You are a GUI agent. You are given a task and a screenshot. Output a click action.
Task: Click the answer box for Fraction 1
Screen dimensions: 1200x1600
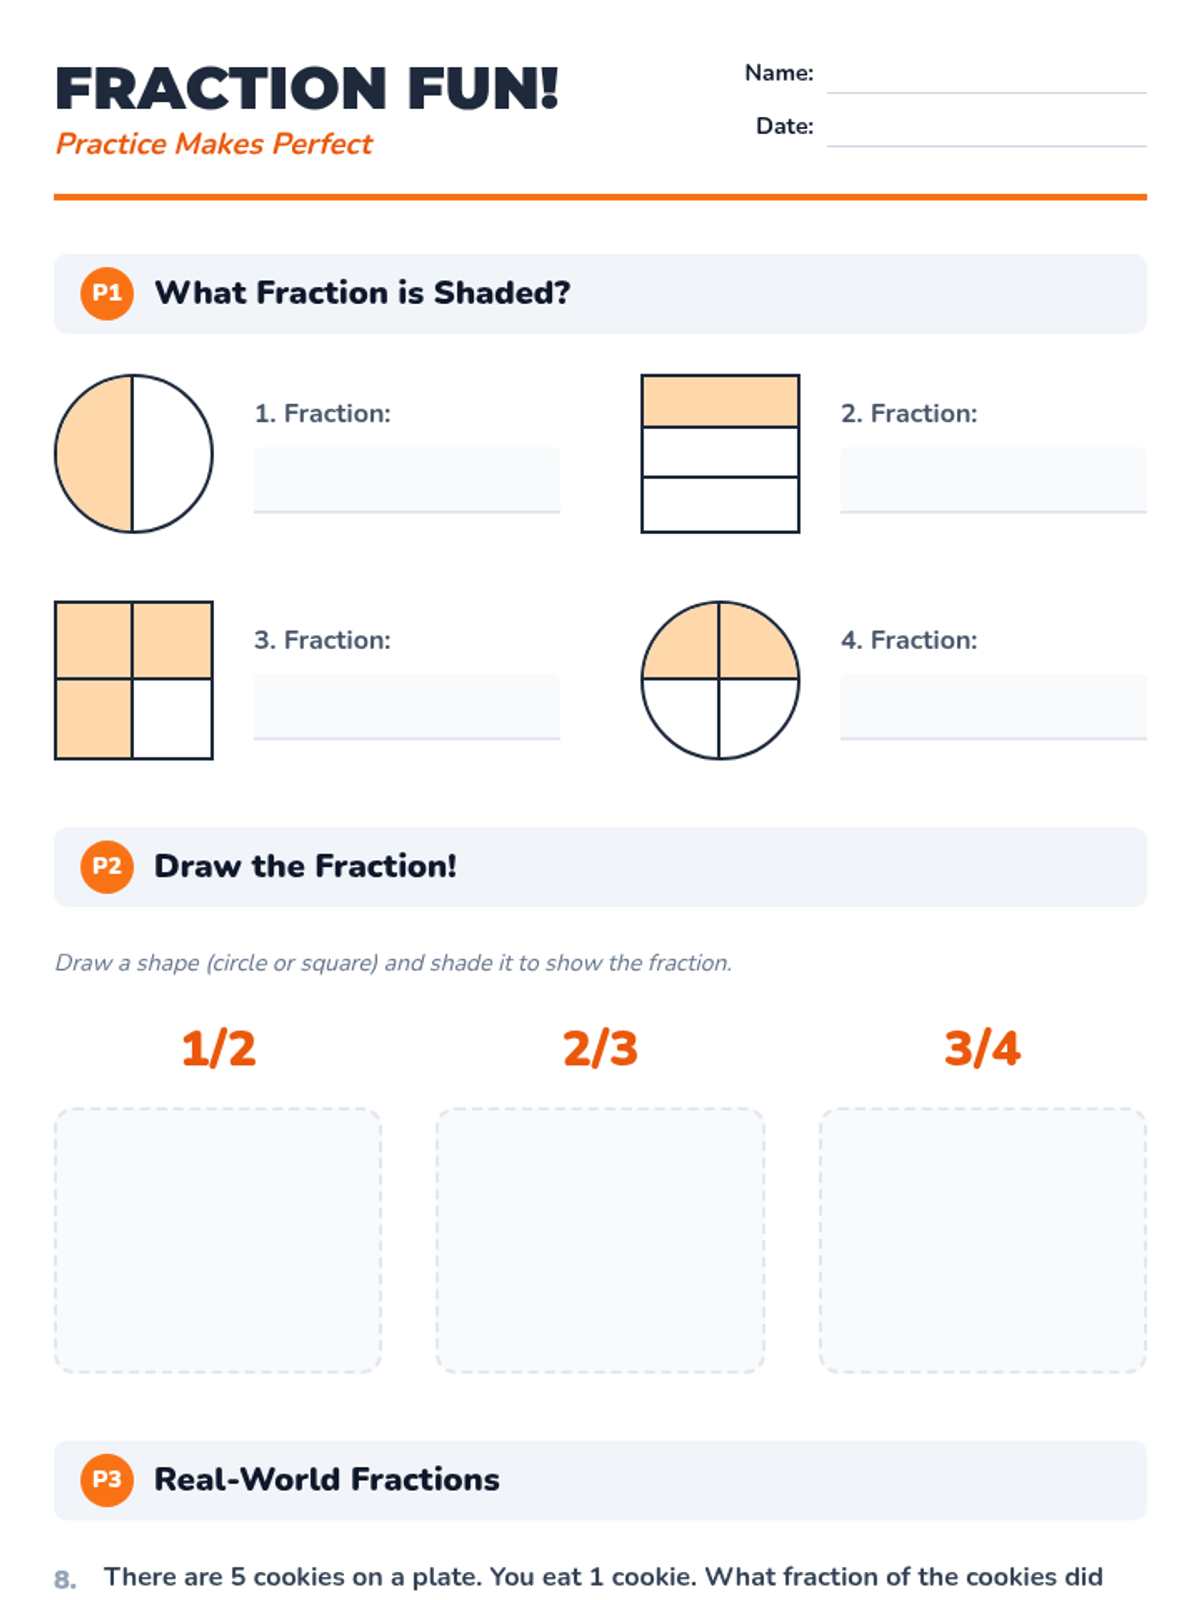click(406, 480)
